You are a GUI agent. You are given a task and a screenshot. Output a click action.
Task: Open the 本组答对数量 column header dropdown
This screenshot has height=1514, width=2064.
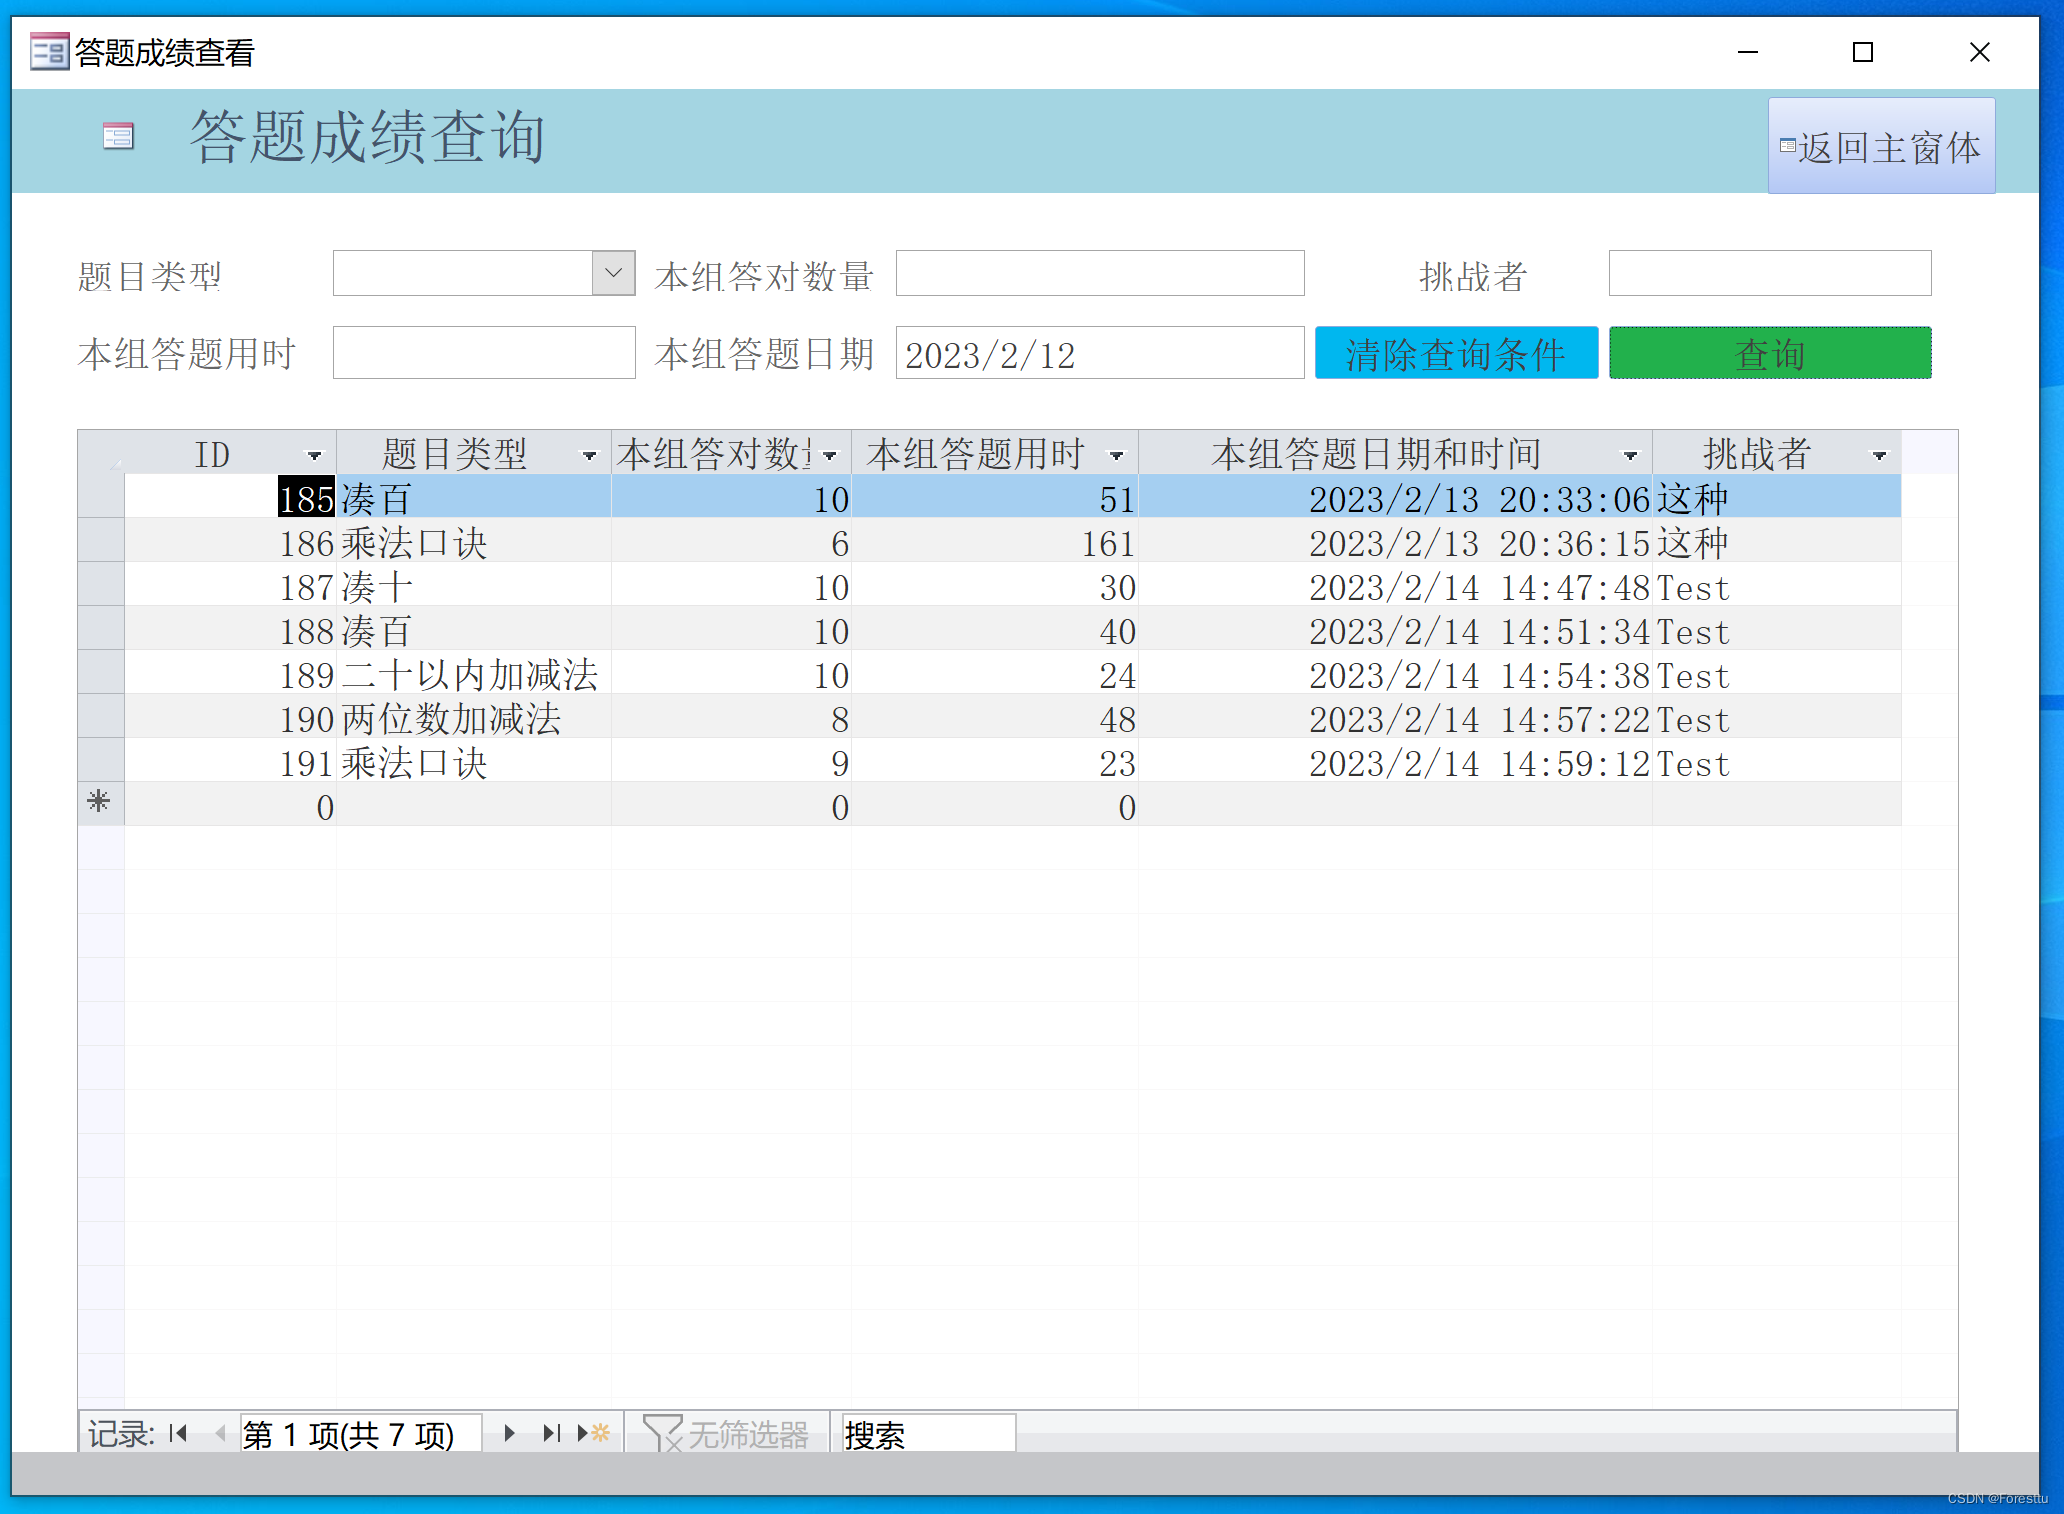(x=830, y=455)
